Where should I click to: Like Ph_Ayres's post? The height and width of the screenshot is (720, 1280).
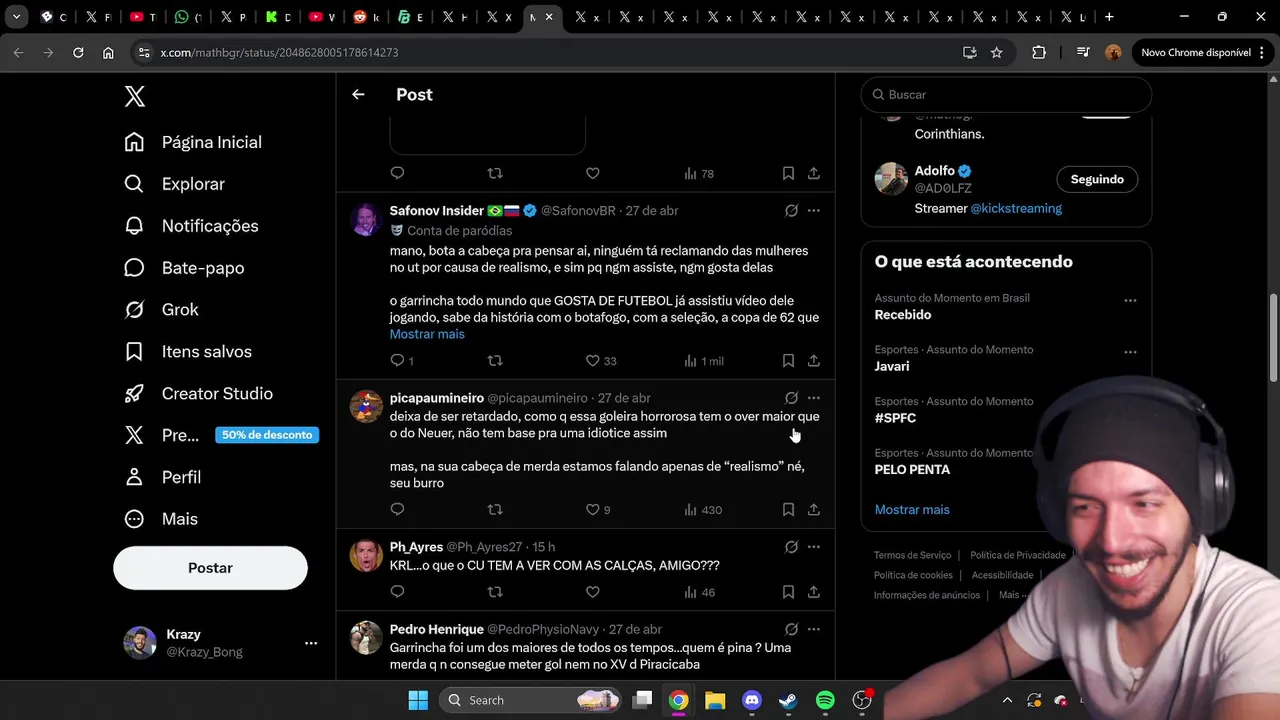coord(592,592)
